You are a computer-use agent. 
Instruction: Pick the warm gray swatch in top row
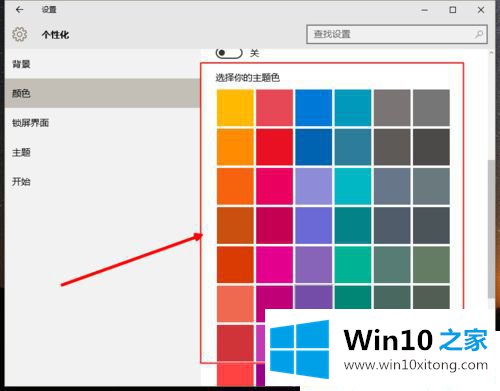(392, 108)
